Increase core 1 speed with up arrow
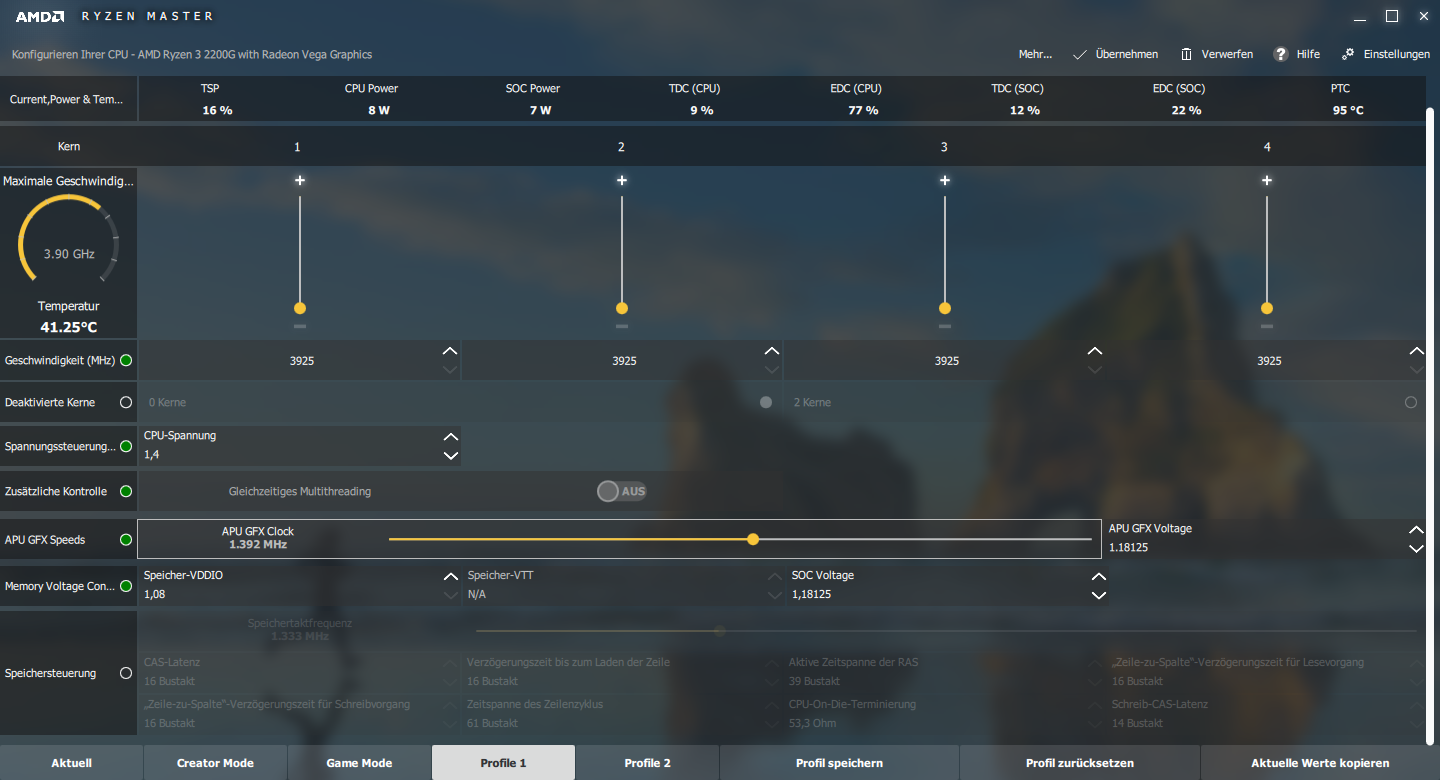Viewport: 1440px width, 780px height. click(450, 351)
